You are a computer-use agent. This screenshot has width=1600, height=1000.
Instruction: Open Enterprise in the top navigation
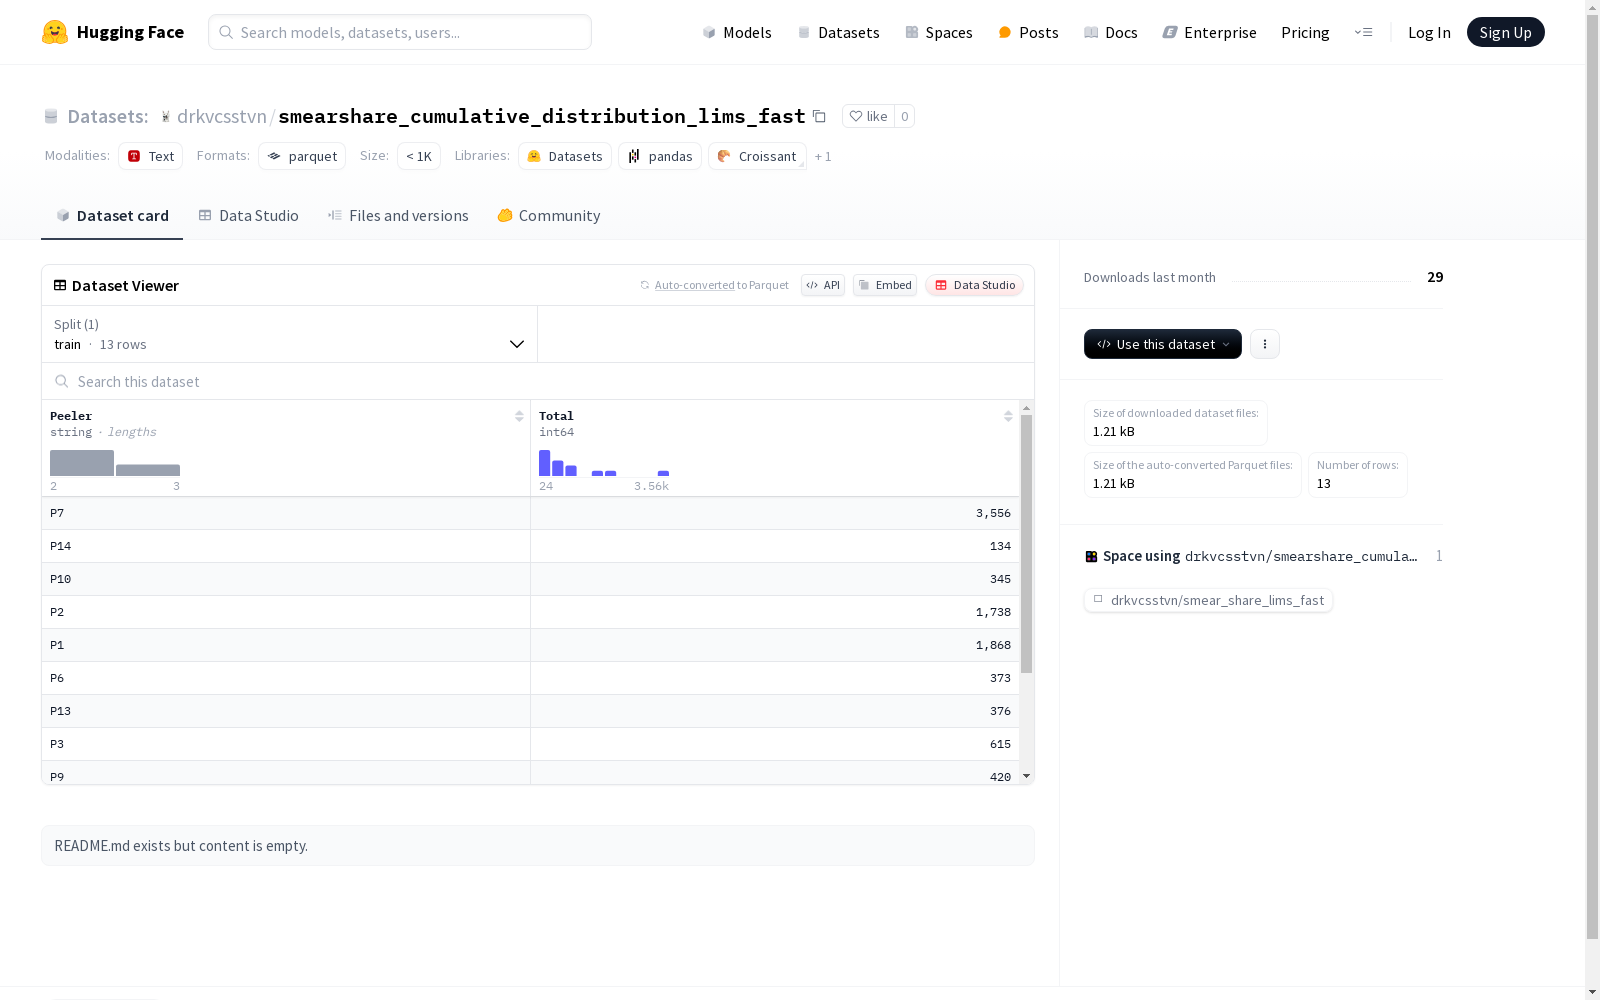(1210, 32)
